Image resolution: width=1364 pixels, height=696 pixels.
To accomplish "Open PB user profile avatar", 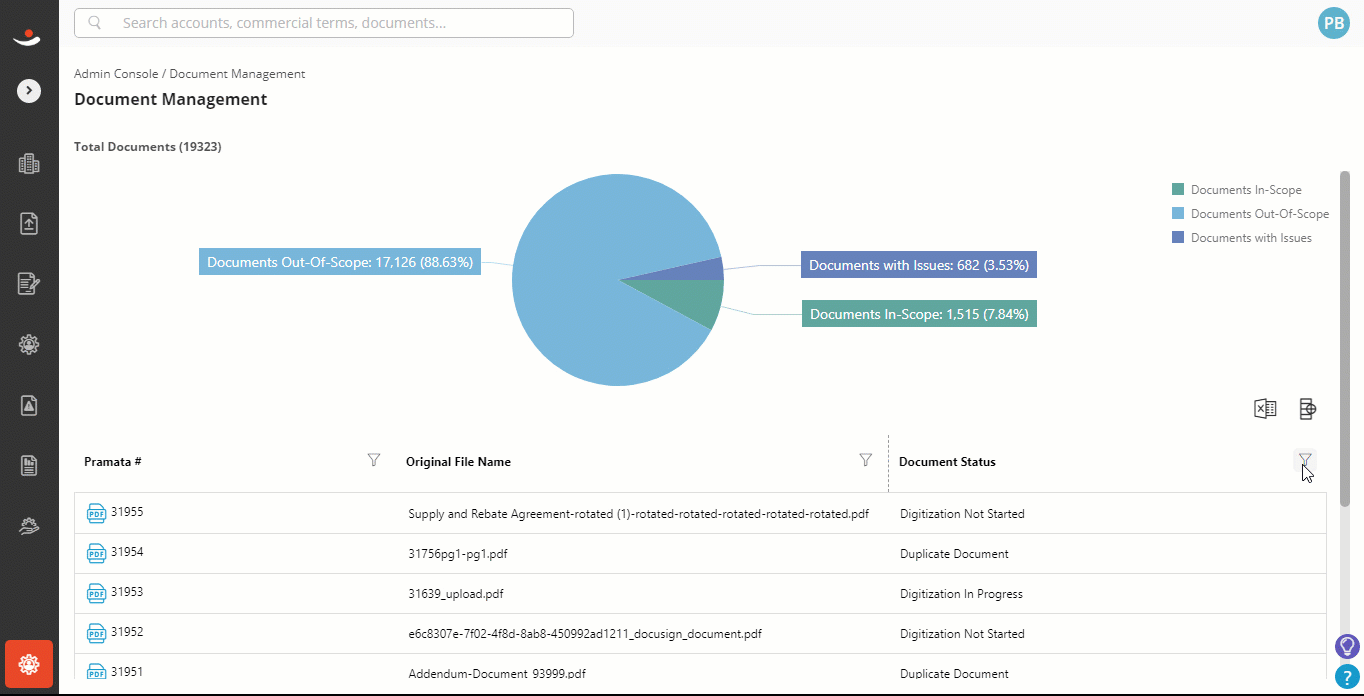I will 1334,23.
